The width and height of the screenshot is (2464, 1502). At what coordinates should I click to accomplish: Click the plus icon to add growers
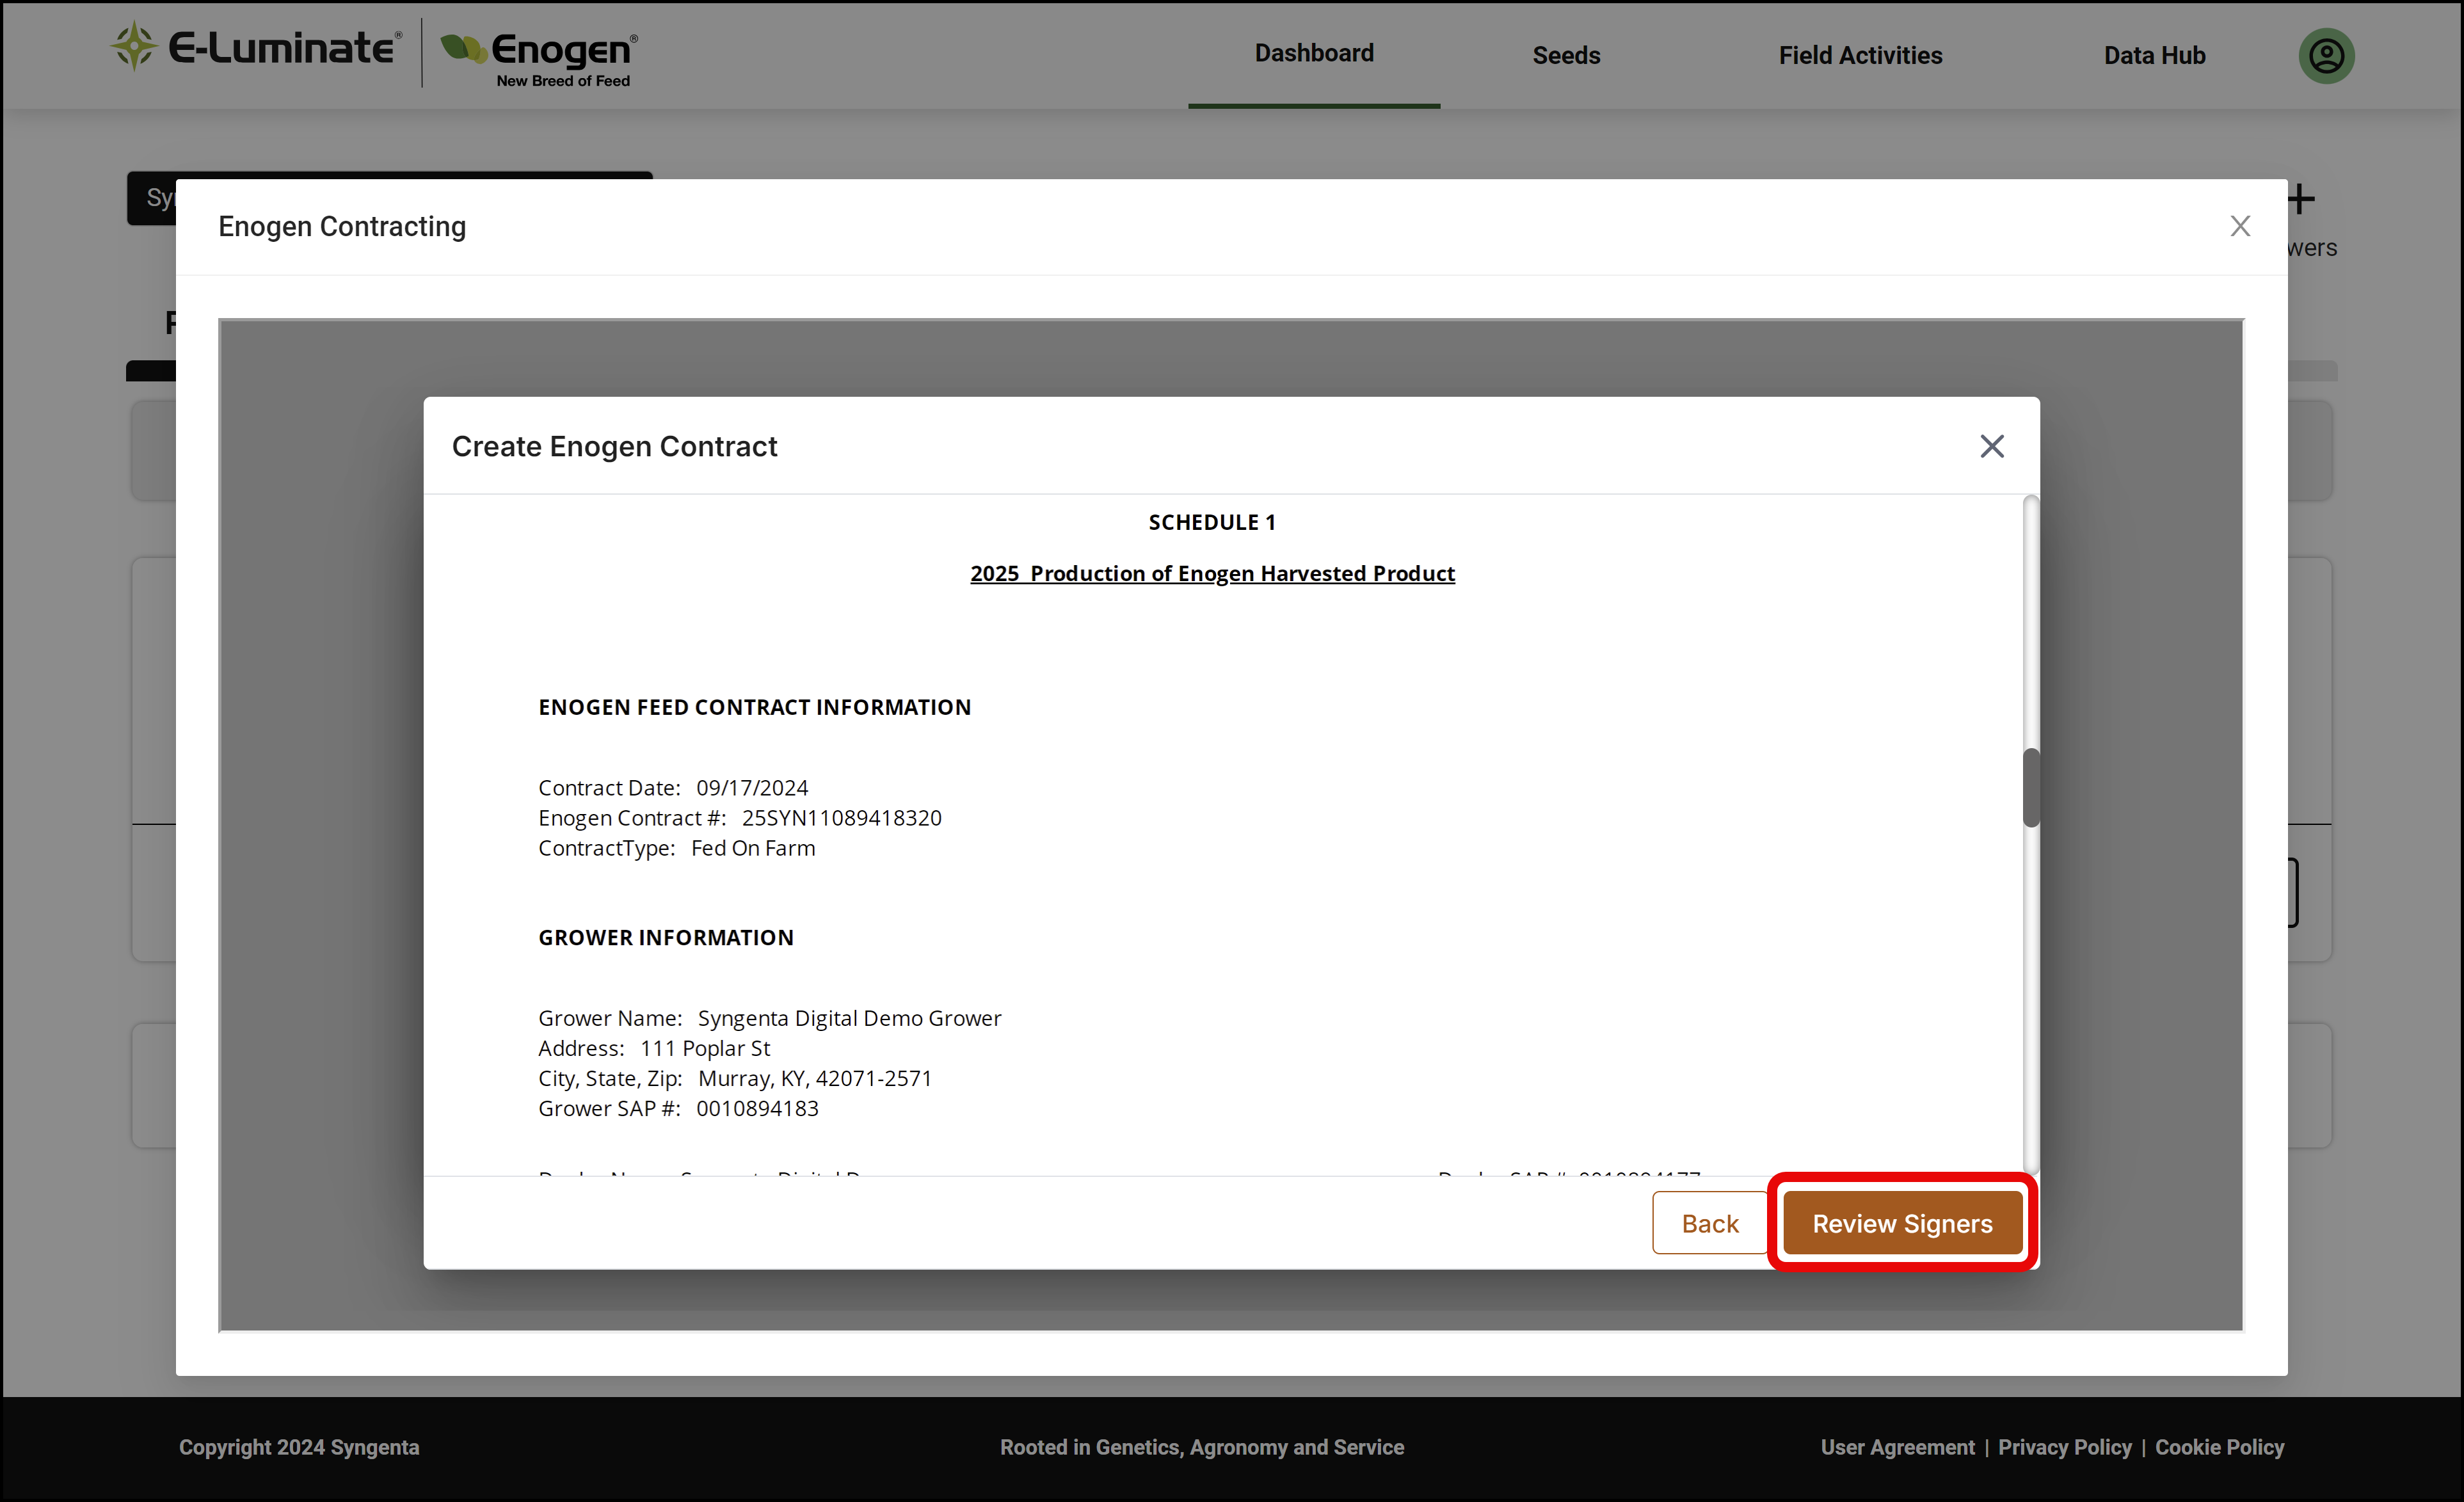click(x=2301, y=199)
